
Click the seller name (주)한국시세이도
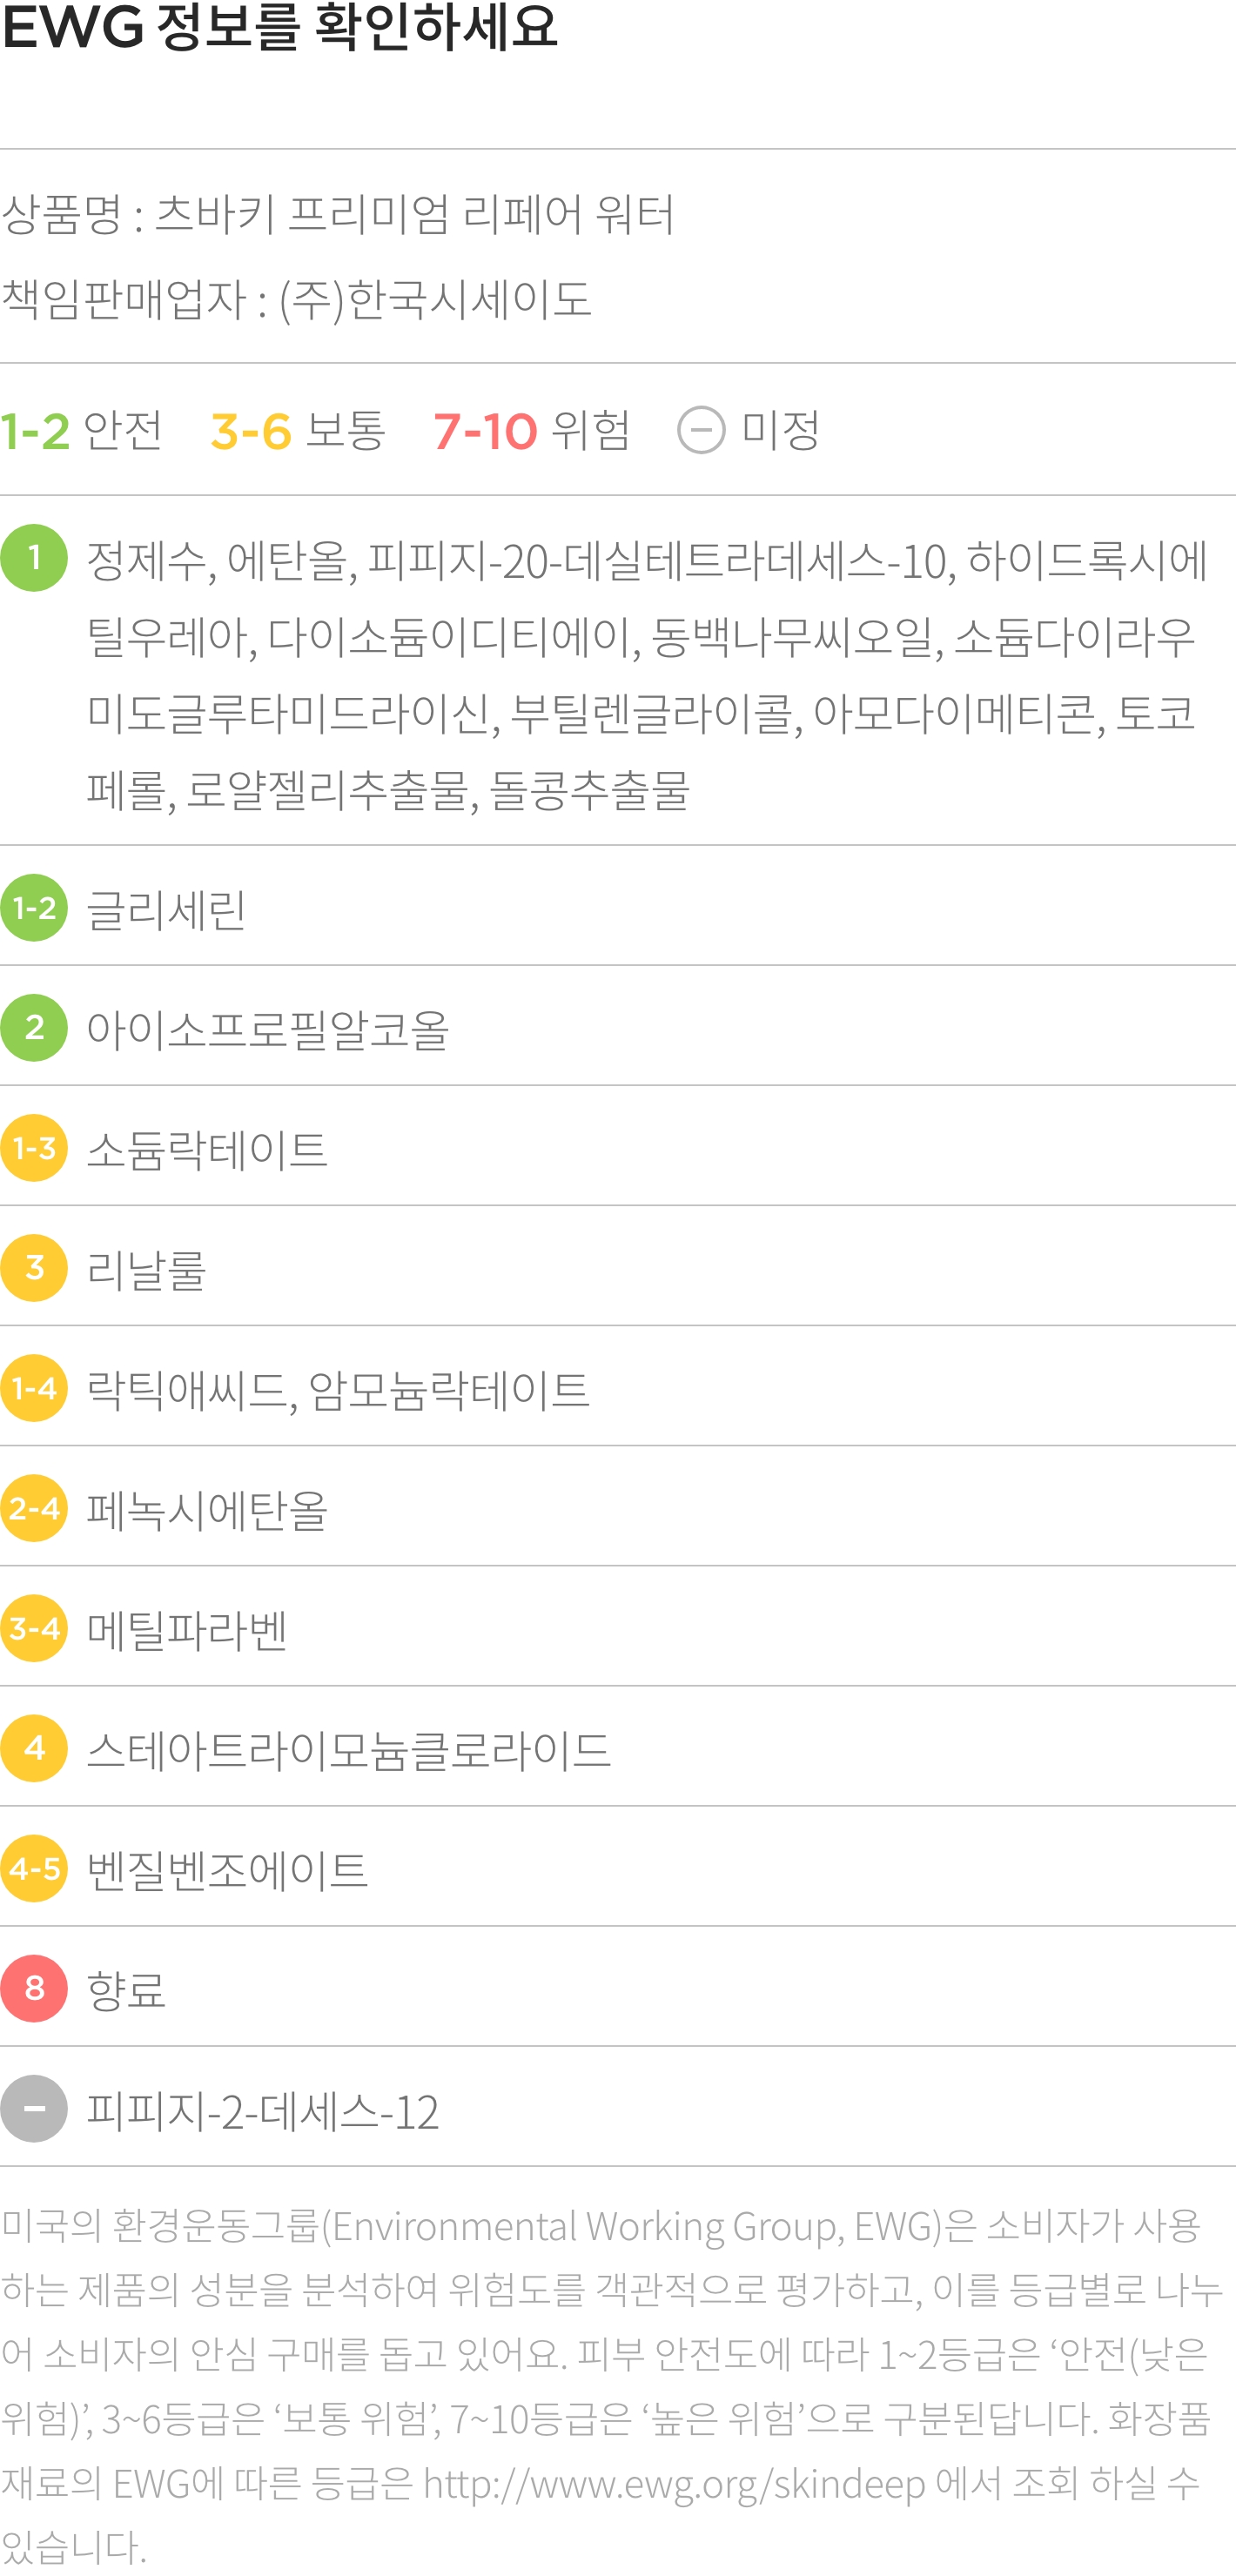[x=435, y=299]
